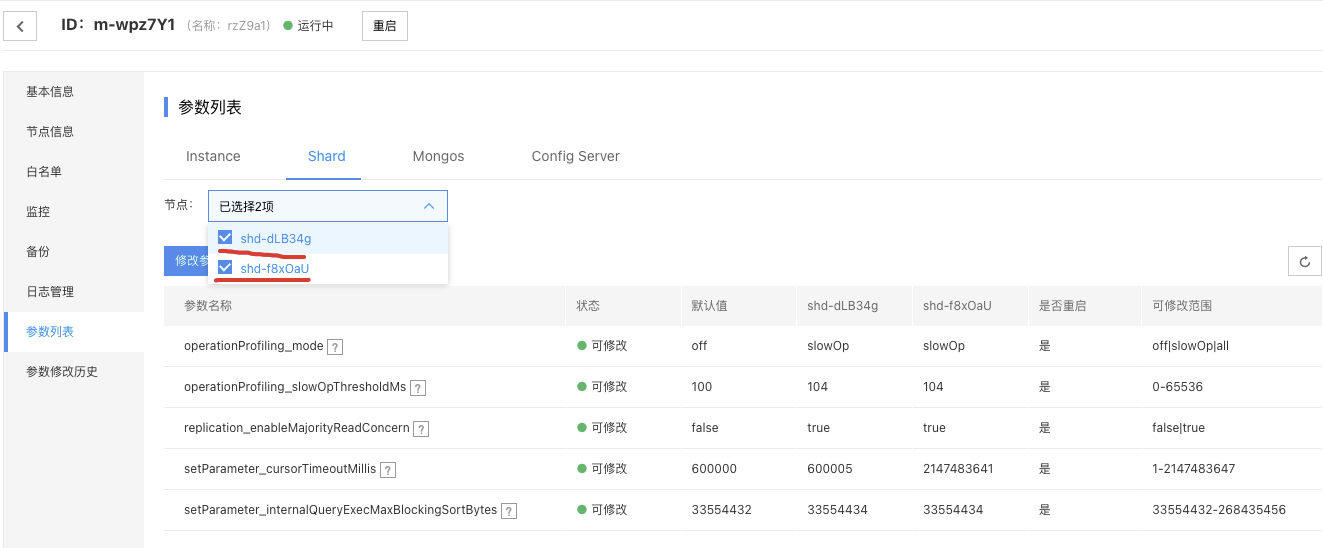Click the default value 33554432 cell
The width and height of the screenshot is (1323, 548).
pyautogui.click(x=721, y=510)
